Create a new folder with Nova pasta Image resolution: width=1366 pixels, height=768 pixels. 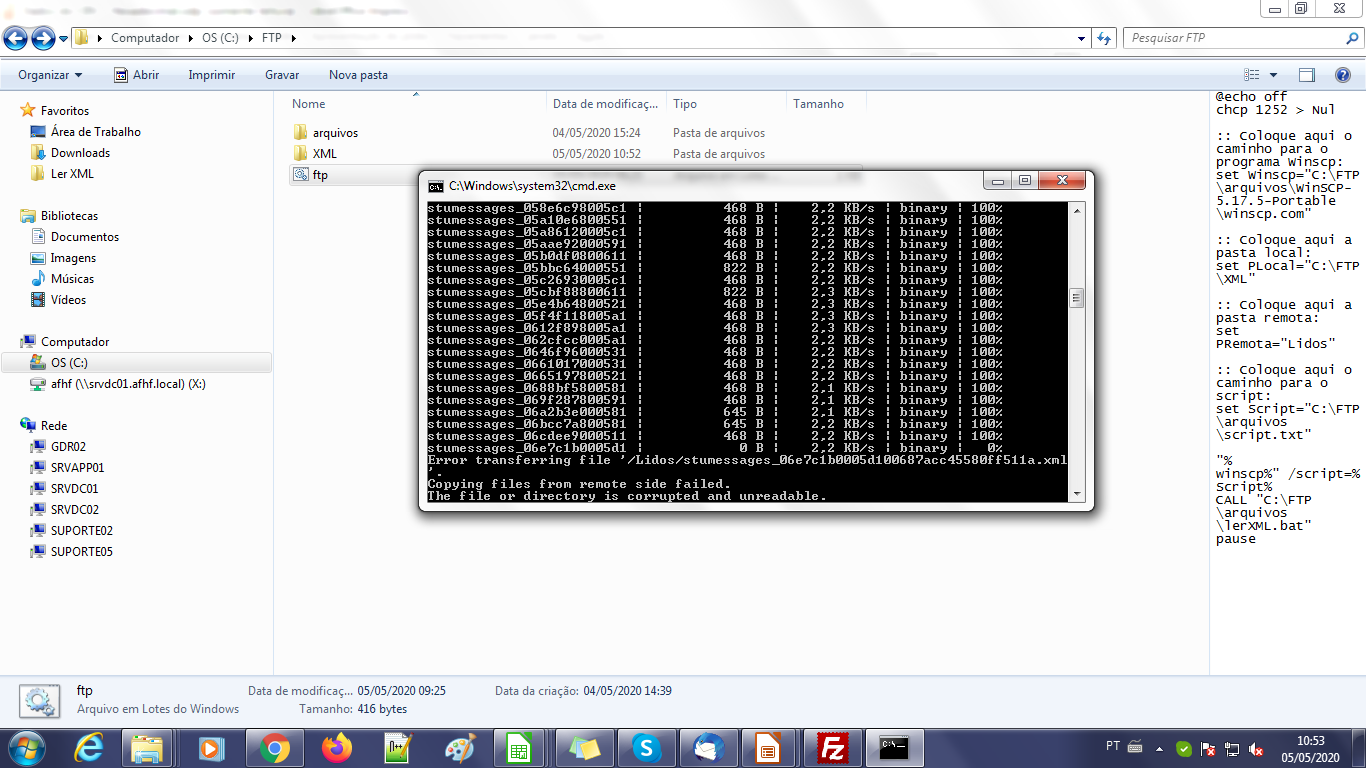tap(358, 75)
